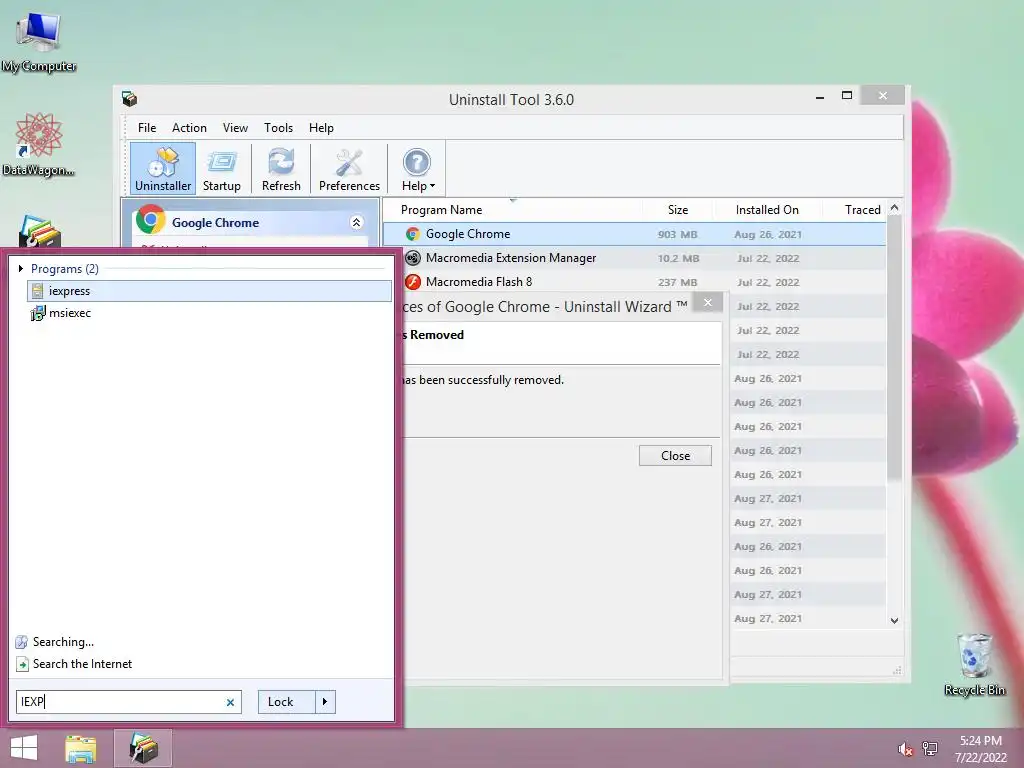1024x768 pixels.
Task: Select the Aug 26, 2021 Chrome install date
Action: point(768,234)
